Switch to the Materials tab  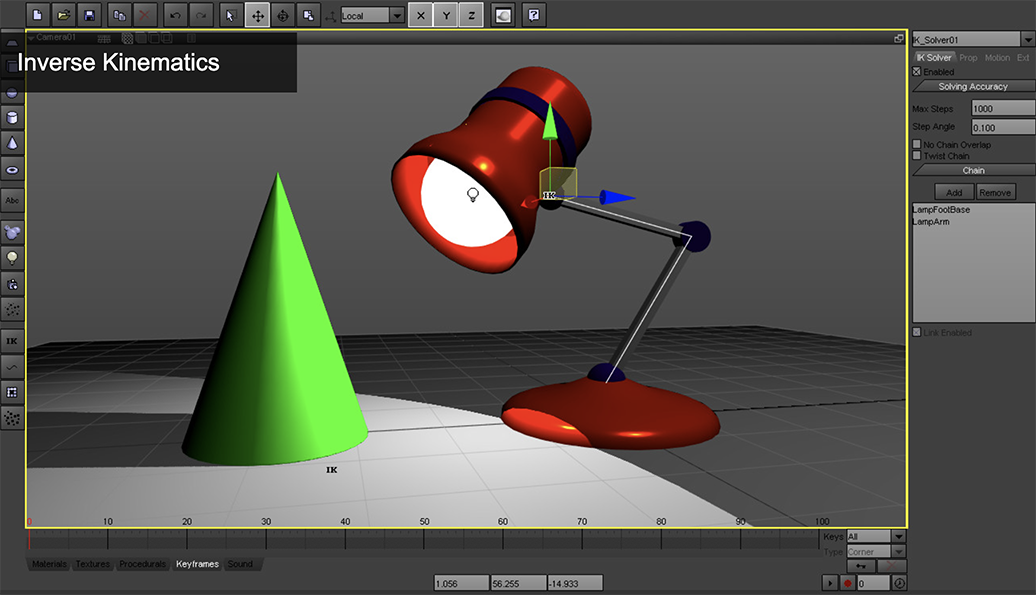pyautogui.click(x=49, y=564)
